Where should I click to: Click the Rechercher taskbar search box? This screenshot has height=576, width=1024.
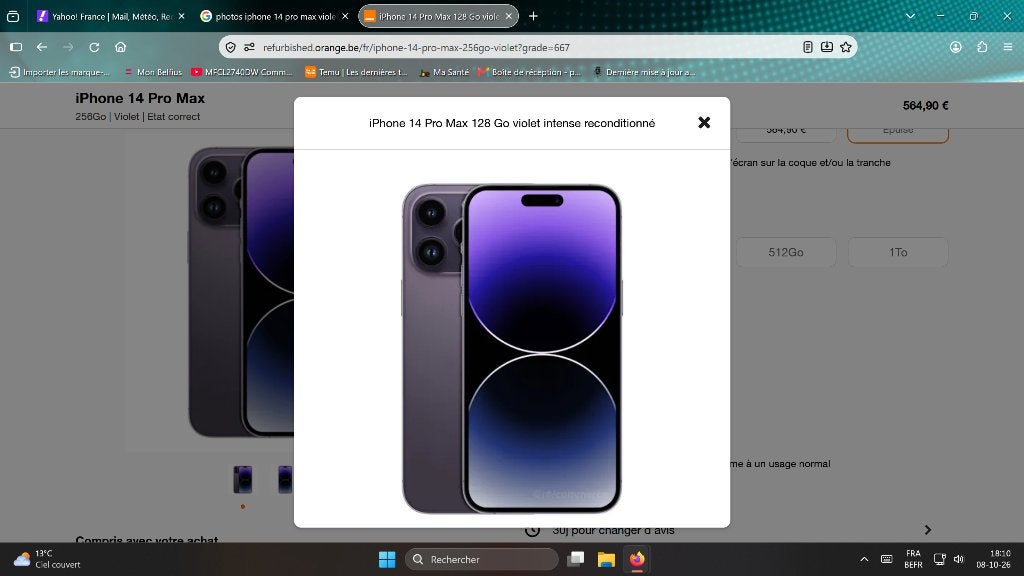click(482, 560)
